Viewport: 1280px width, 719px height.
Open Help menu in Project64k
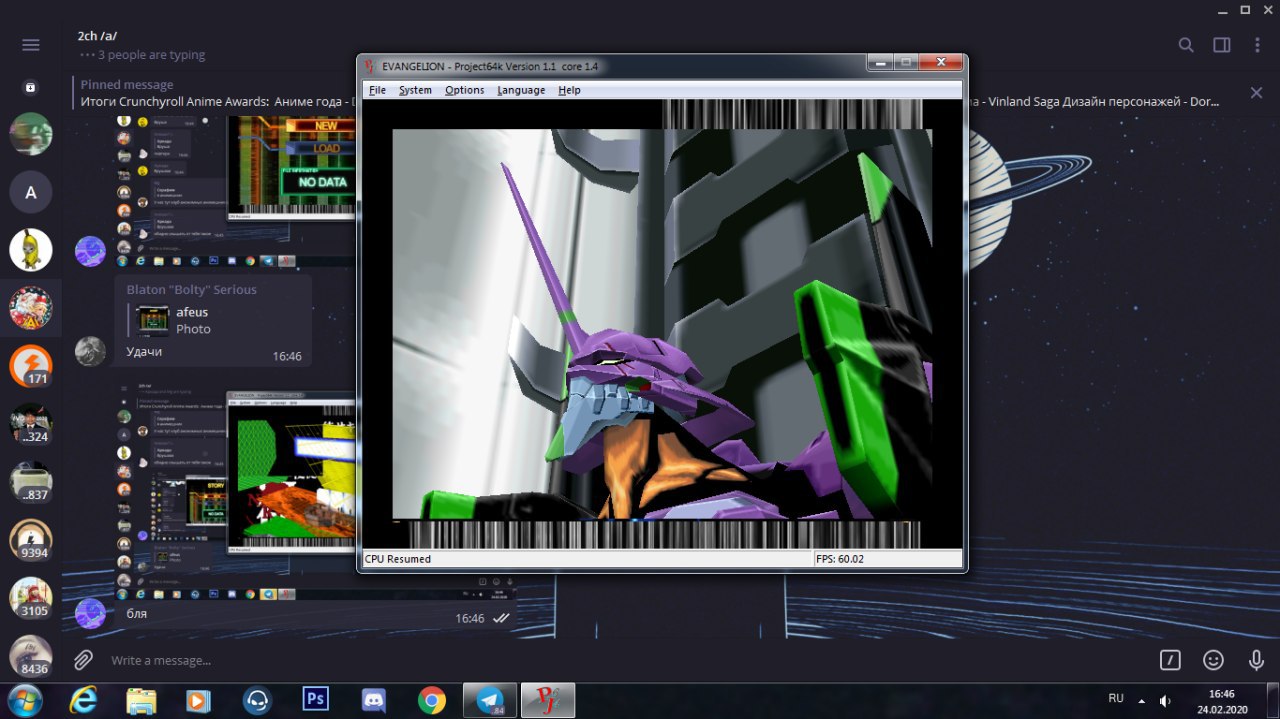[x=569, y=90]
